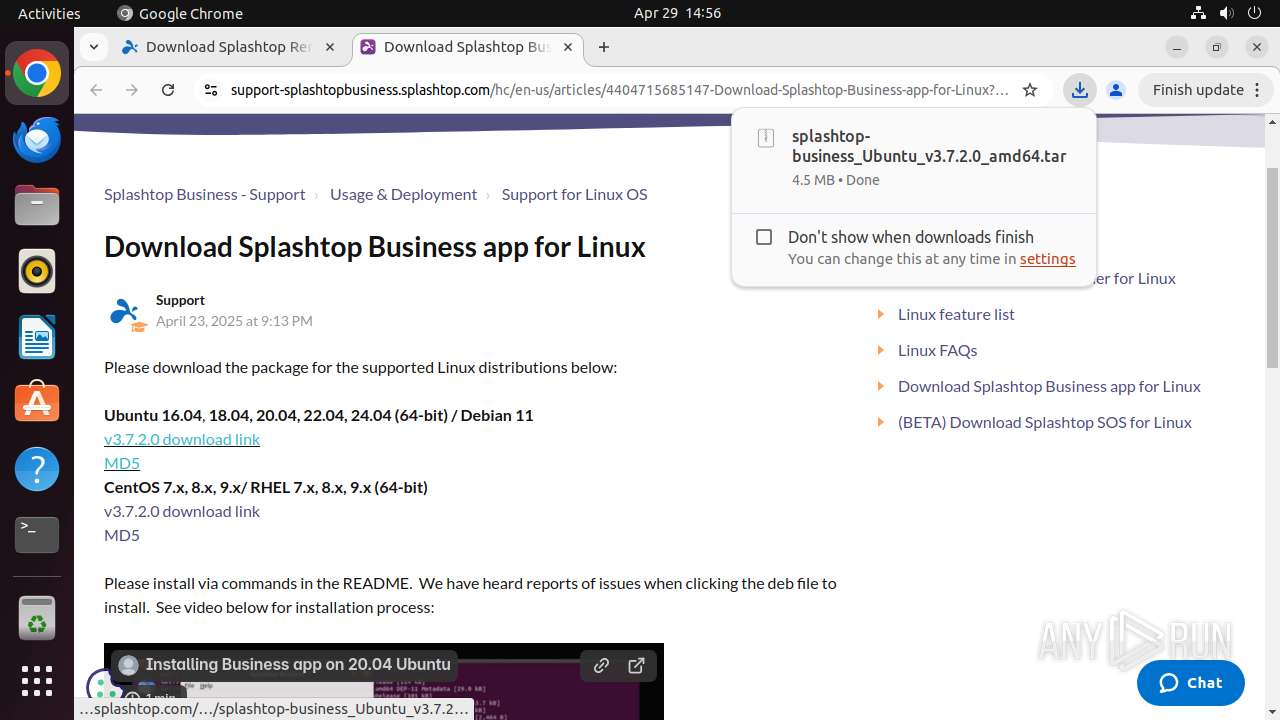Open Download Splashtop Business app sidebar link
This screenshot has height=720, width=1280.
pos(1049,386)
